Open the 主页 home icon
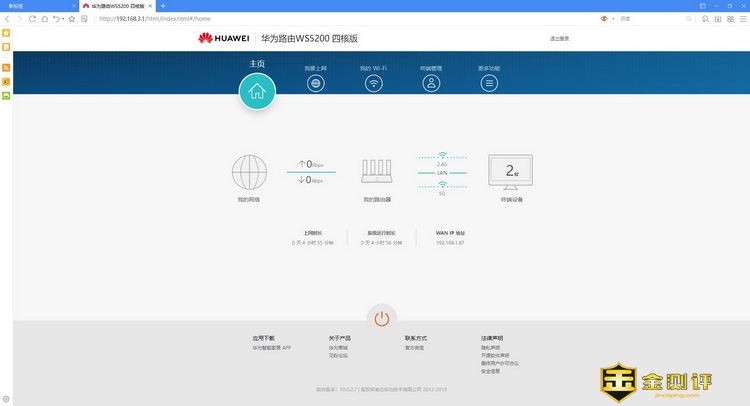 (257, 91)
